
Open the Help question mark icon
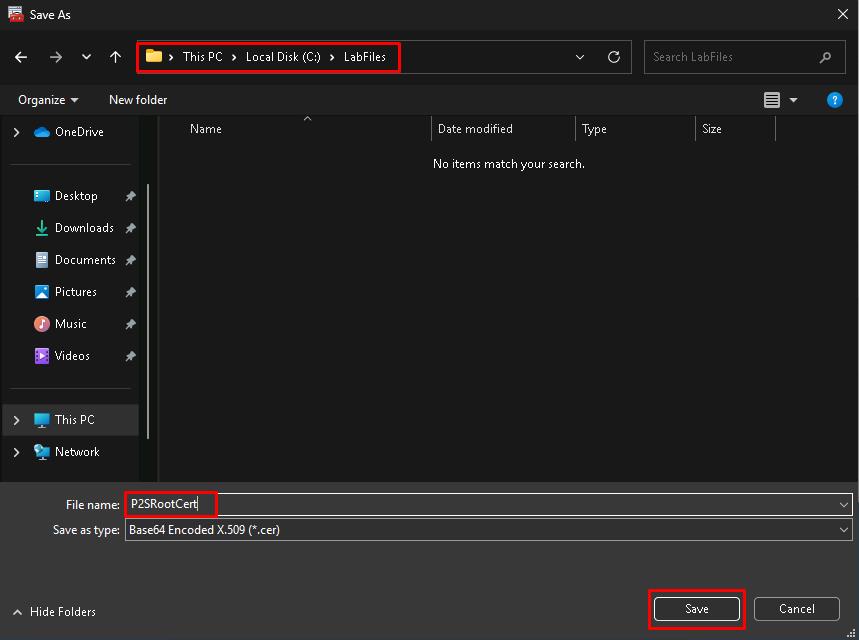tap(835, 100)
